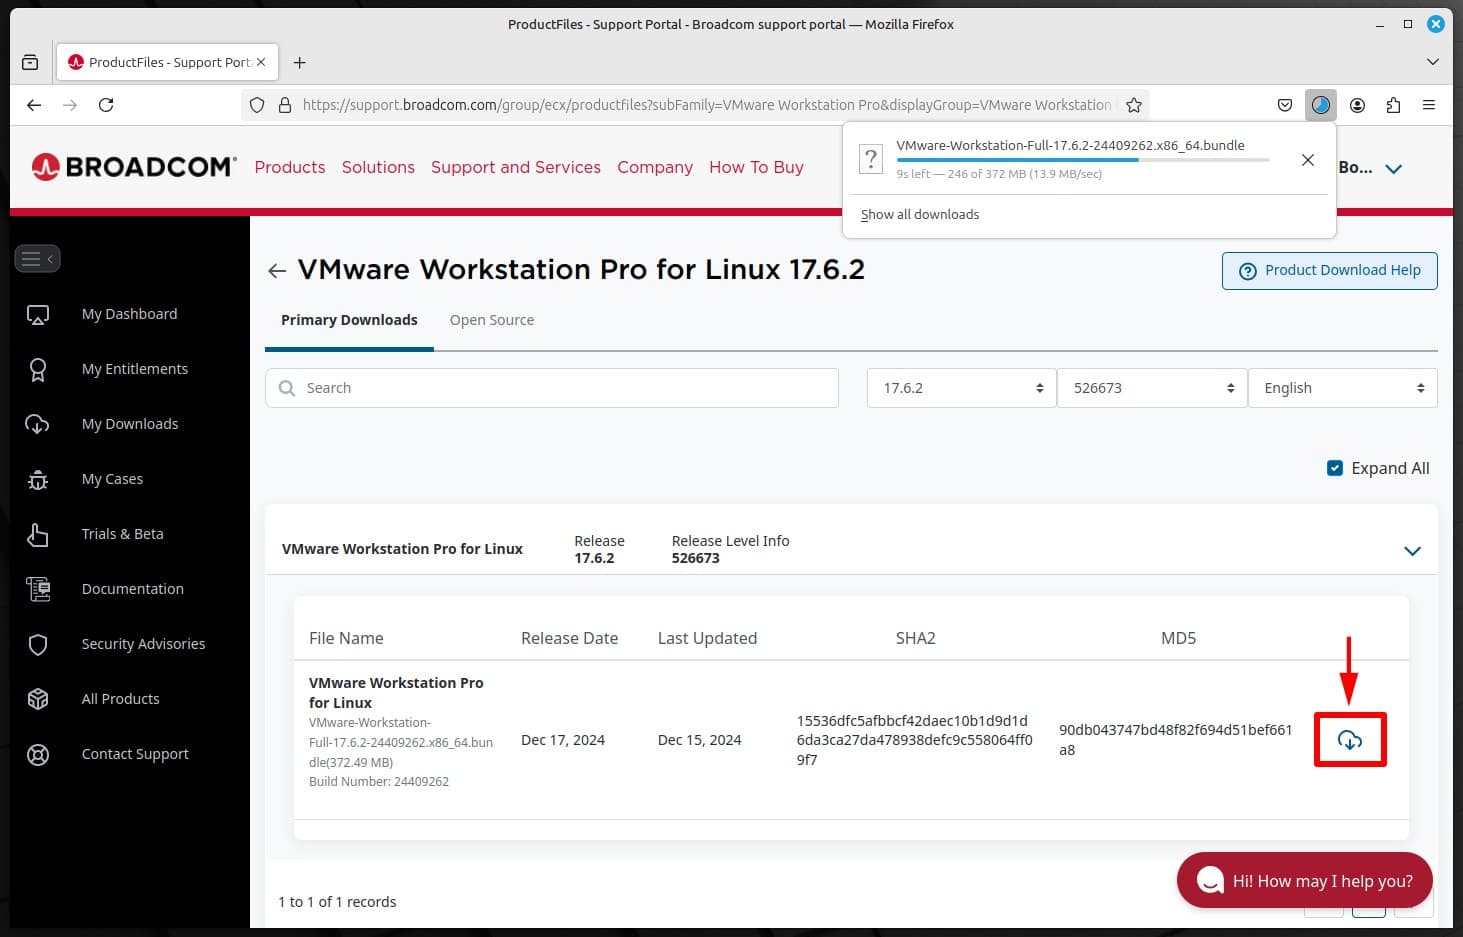Screen dimensions: 1463x937
Task: Collapse the left navigation sidebar
Action: (x=37, y=258)
